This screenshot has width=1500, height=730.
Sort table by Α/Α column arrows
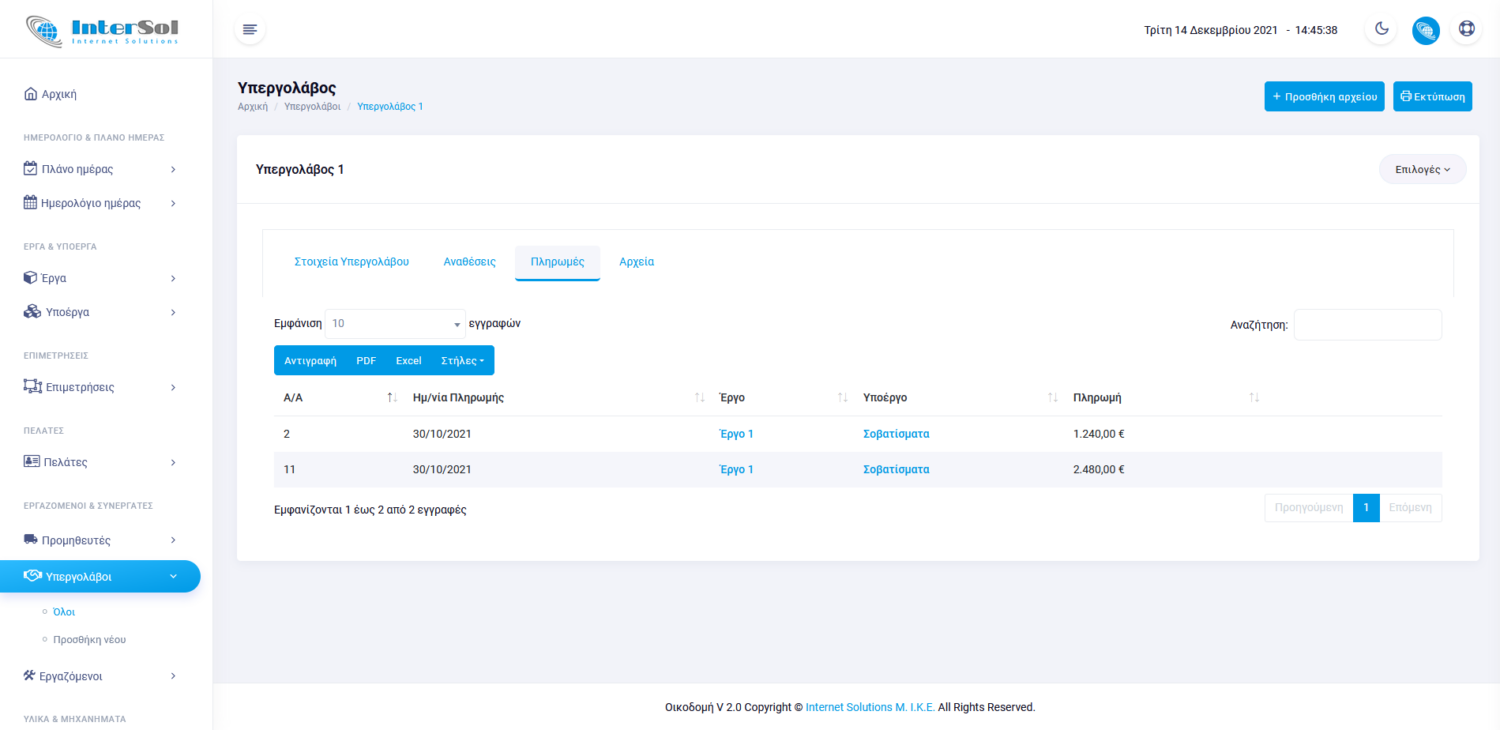pos(392,398)
